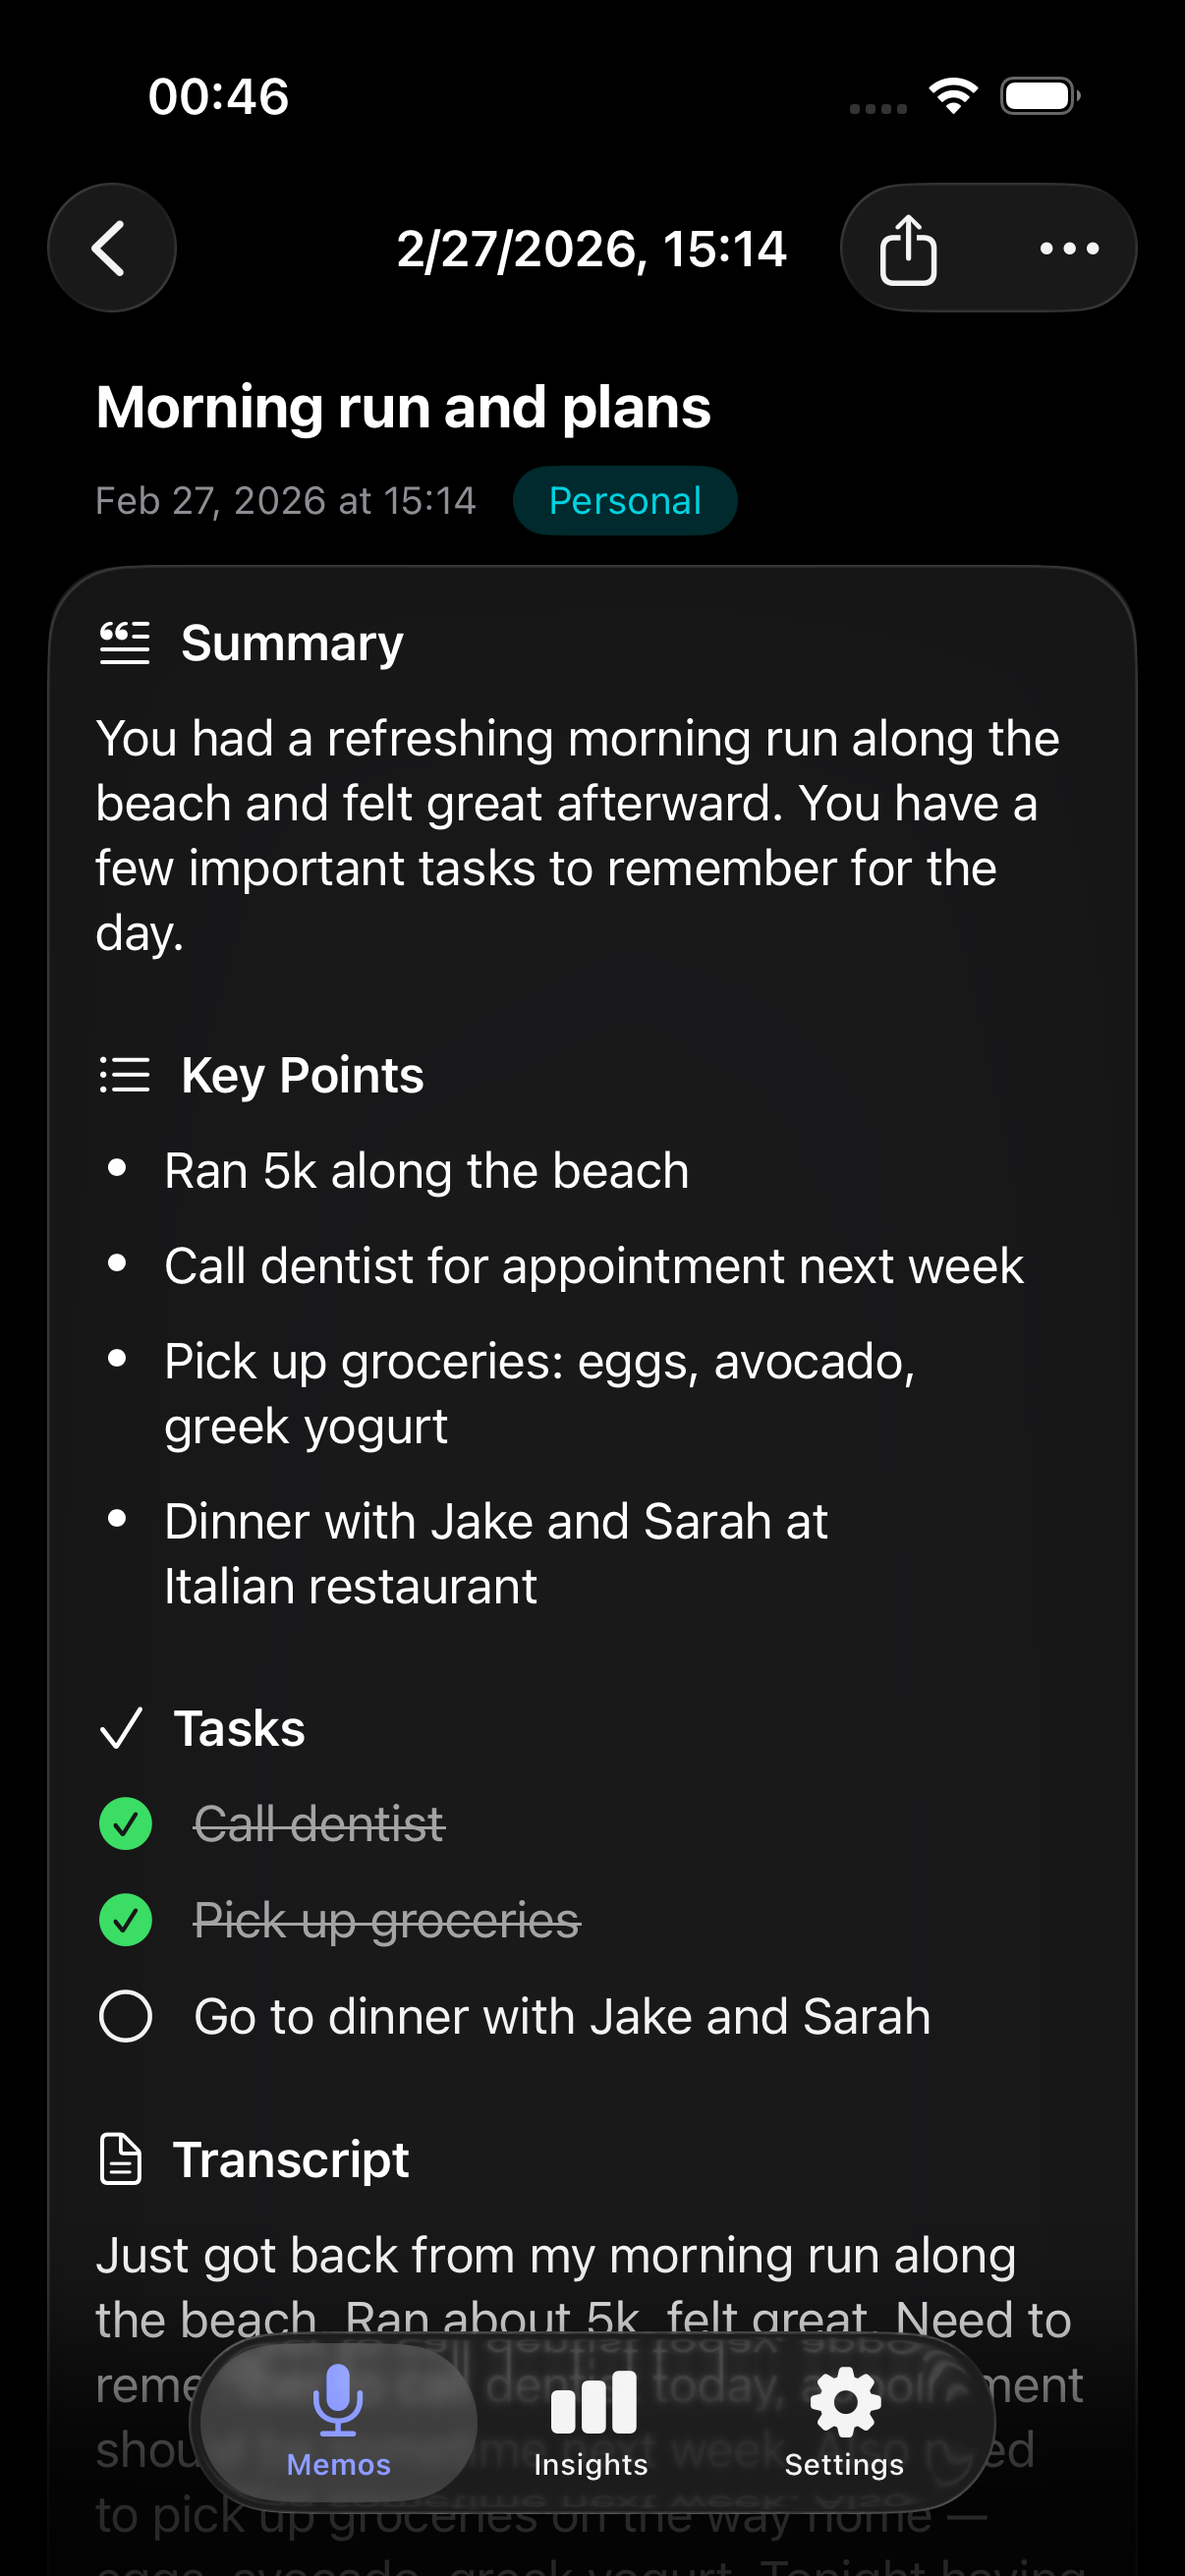Open the Settings tab
Viewport: 1185px width, 2576px height.
click(x=845, y=2422)
